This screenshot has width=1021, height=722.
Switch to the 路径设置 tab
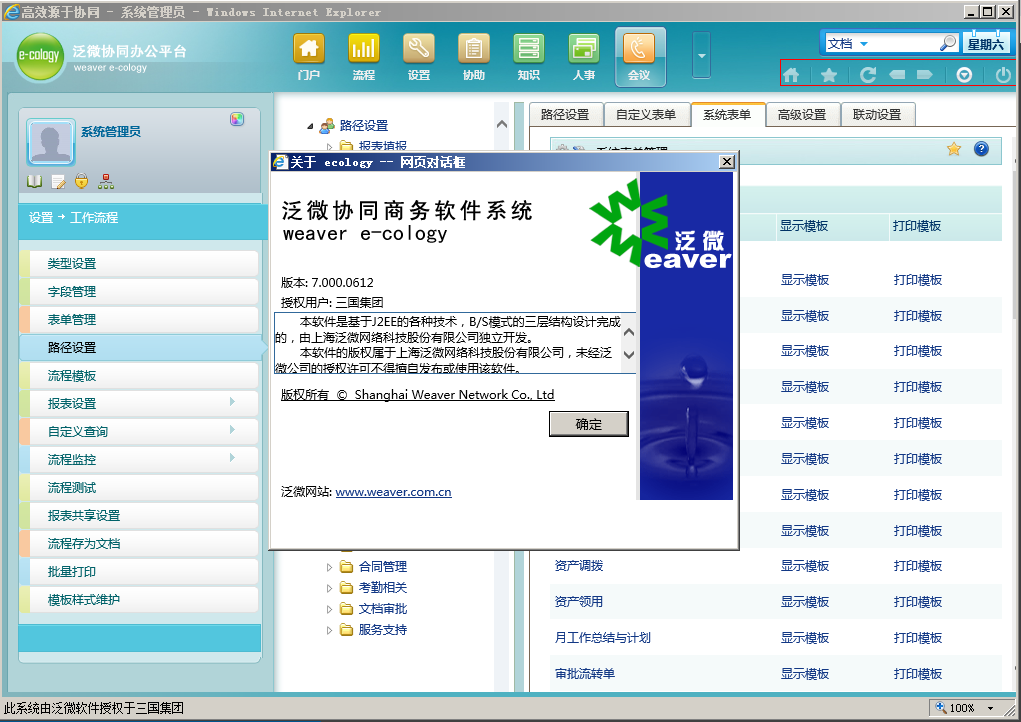(565, 115)
